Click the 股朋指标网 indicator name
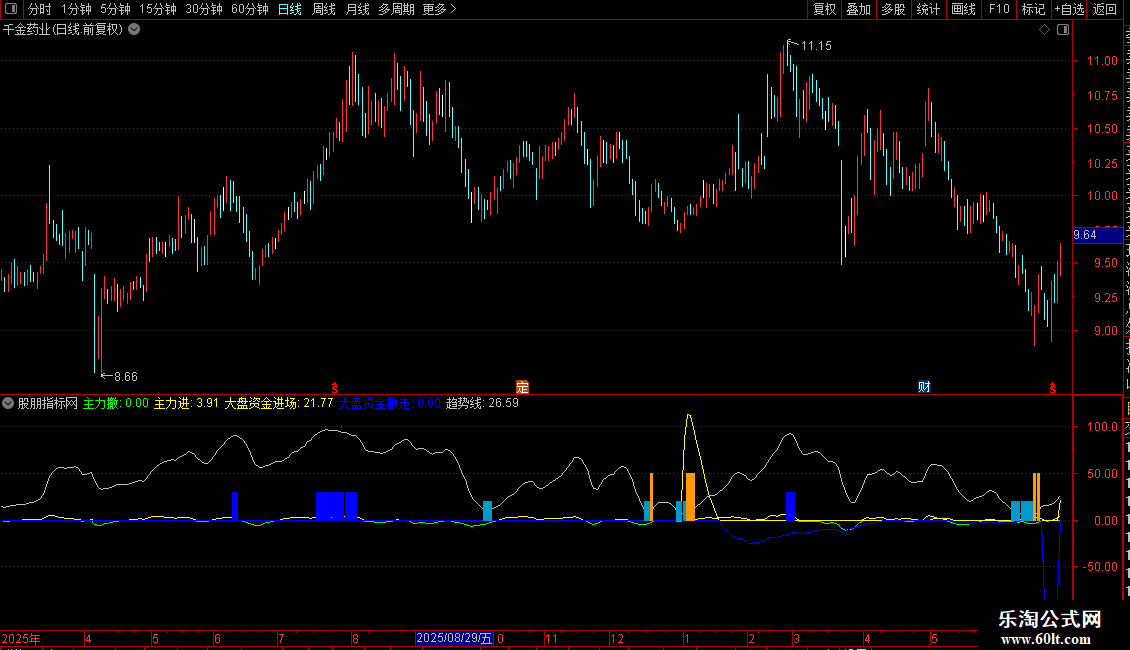Image resolution: width=1130 pixels, height=650 pixels. [48, 404]
